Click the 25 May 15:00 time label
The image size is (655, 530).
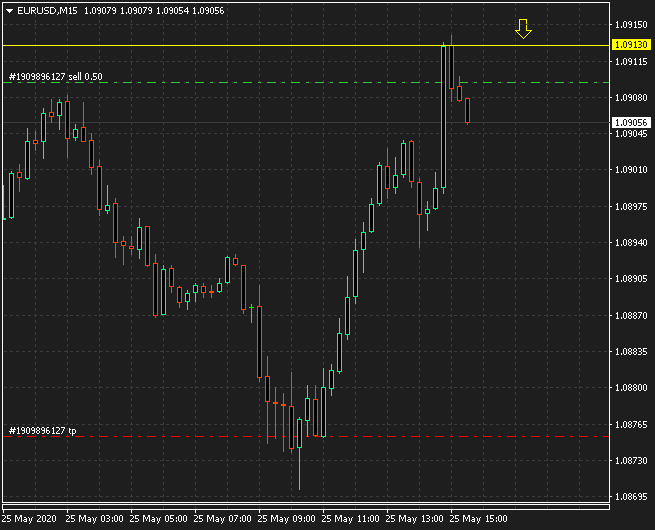click(x=478, y=519)
